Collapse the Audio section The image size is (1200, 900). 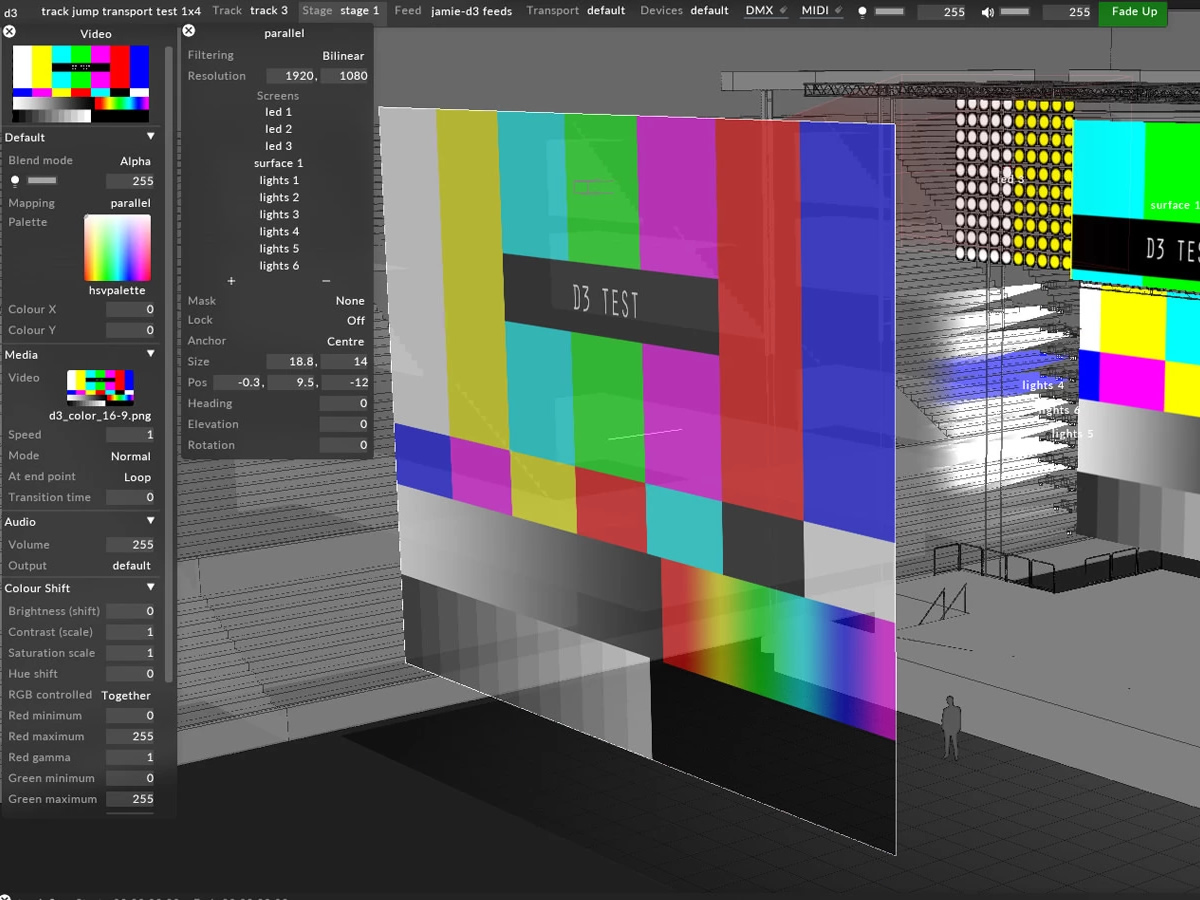151,521
